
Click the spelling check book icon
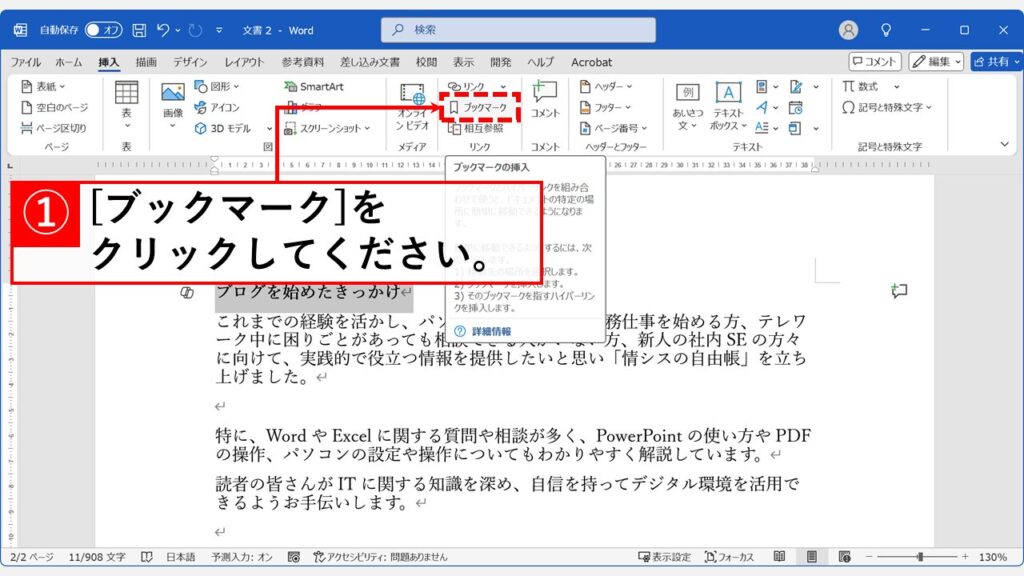147,557
